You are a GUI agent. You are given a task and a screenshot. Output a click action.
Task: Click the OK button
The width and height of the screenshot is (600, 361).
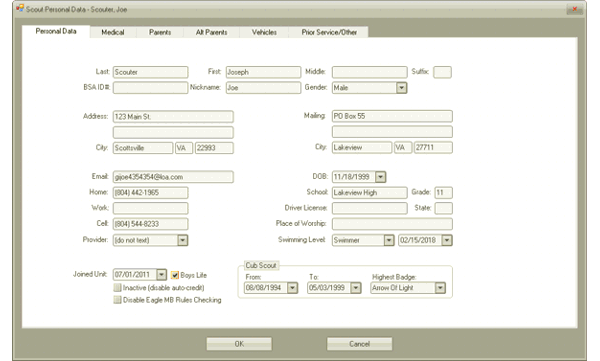(x=239, y=343)
